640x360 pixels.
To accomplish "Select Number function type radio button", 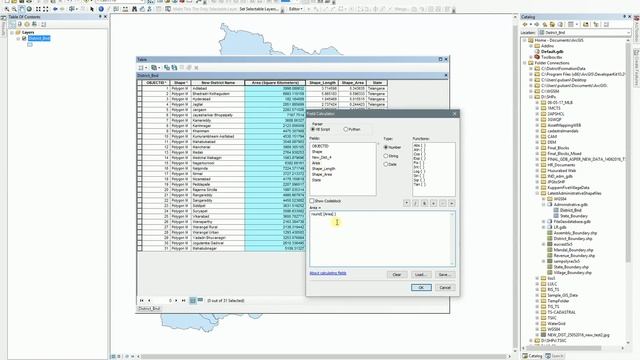I will [386, 147].
